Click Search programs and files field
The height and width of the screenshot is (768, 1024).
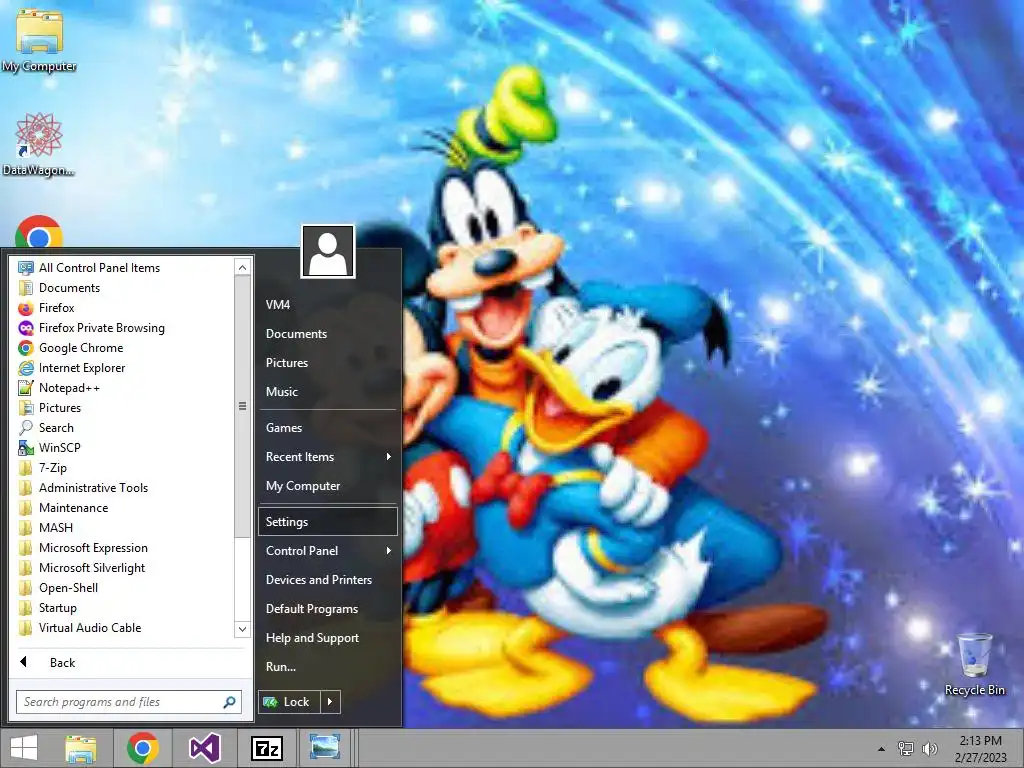coord(129,702)
